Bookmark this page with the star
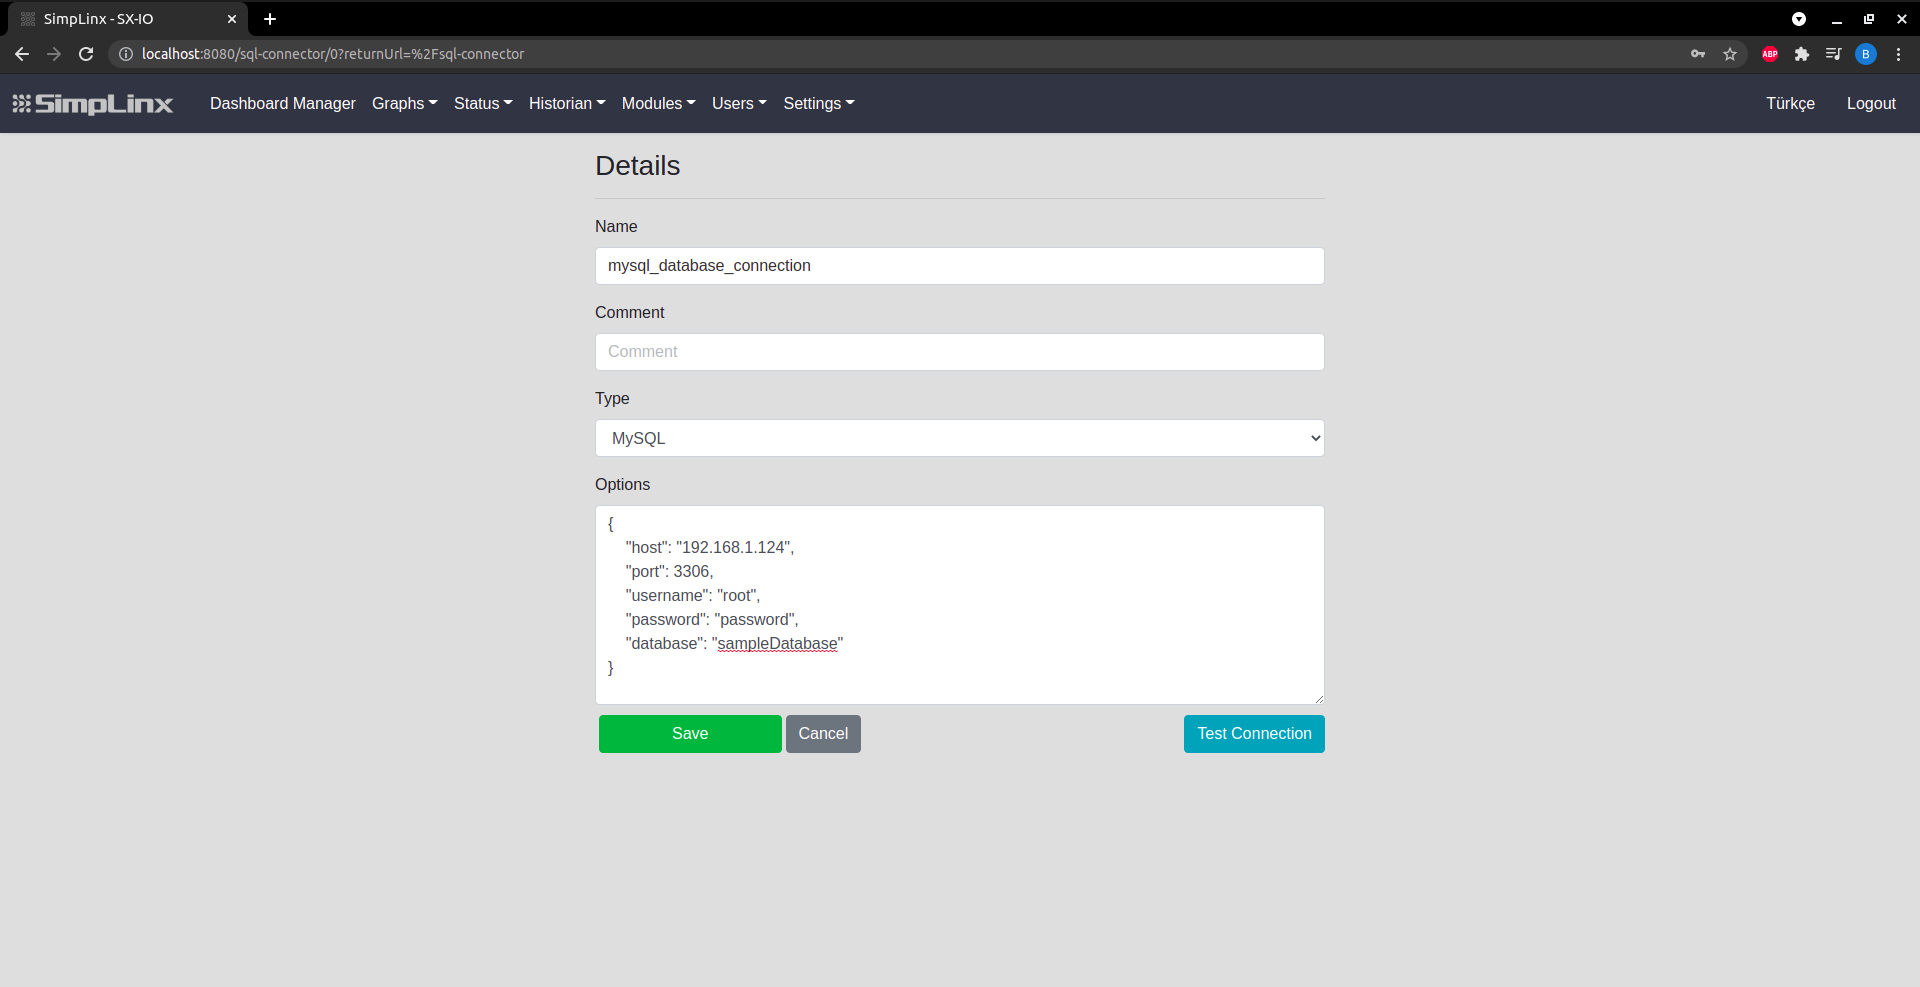The height and width of the screenshot is (987, 1920). 1730,54
